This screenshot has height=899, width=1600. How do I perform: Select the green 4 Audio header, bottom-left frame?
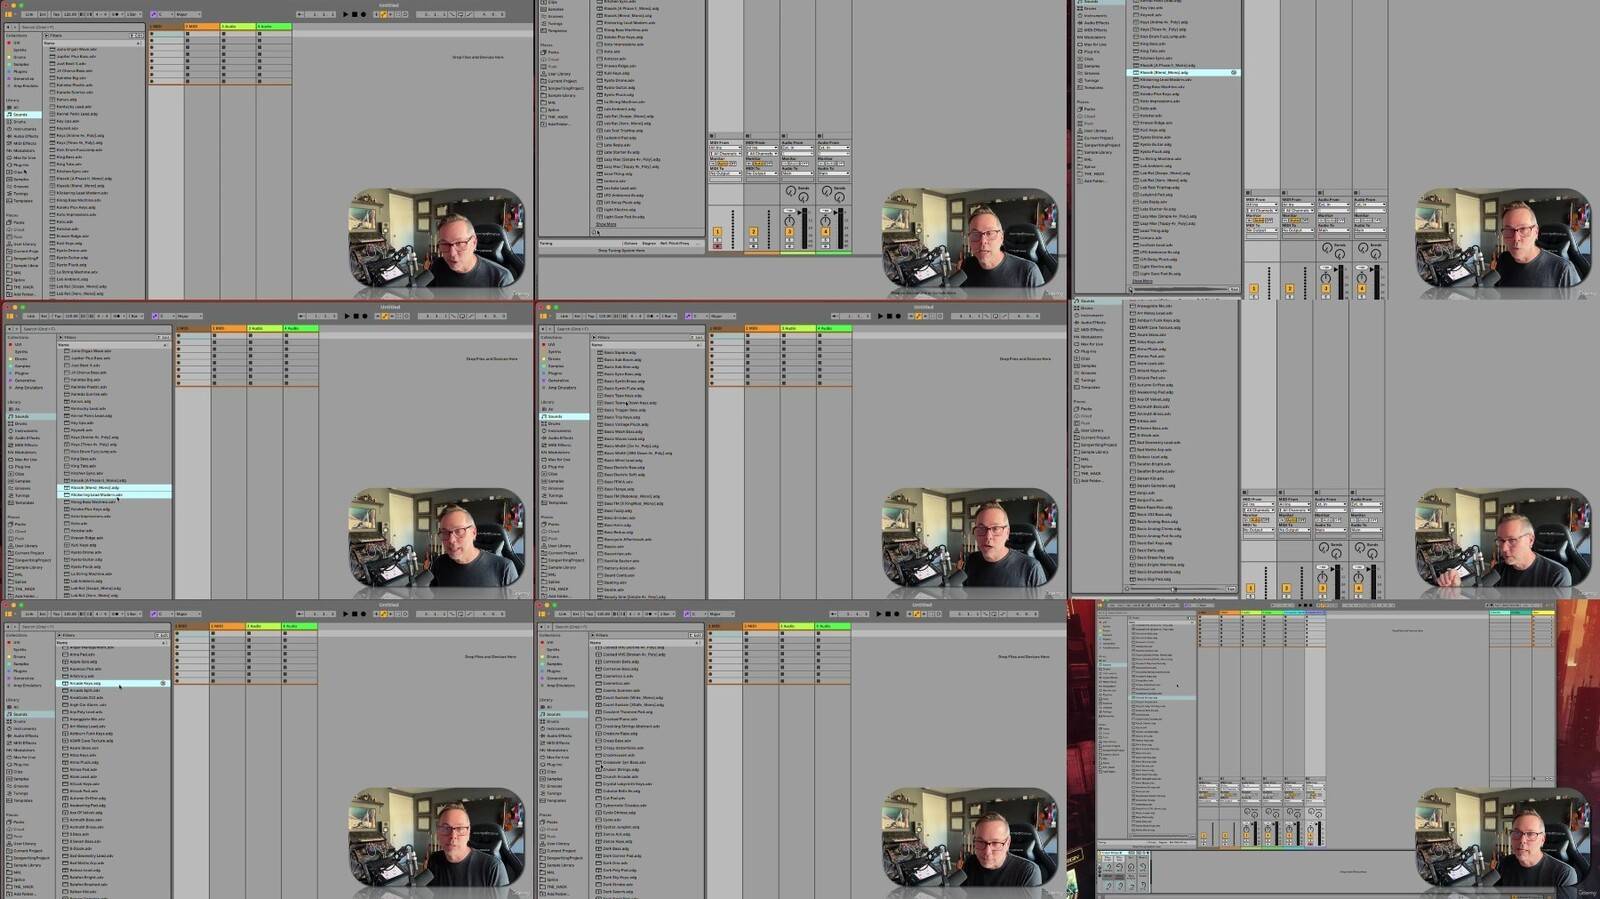299,626
